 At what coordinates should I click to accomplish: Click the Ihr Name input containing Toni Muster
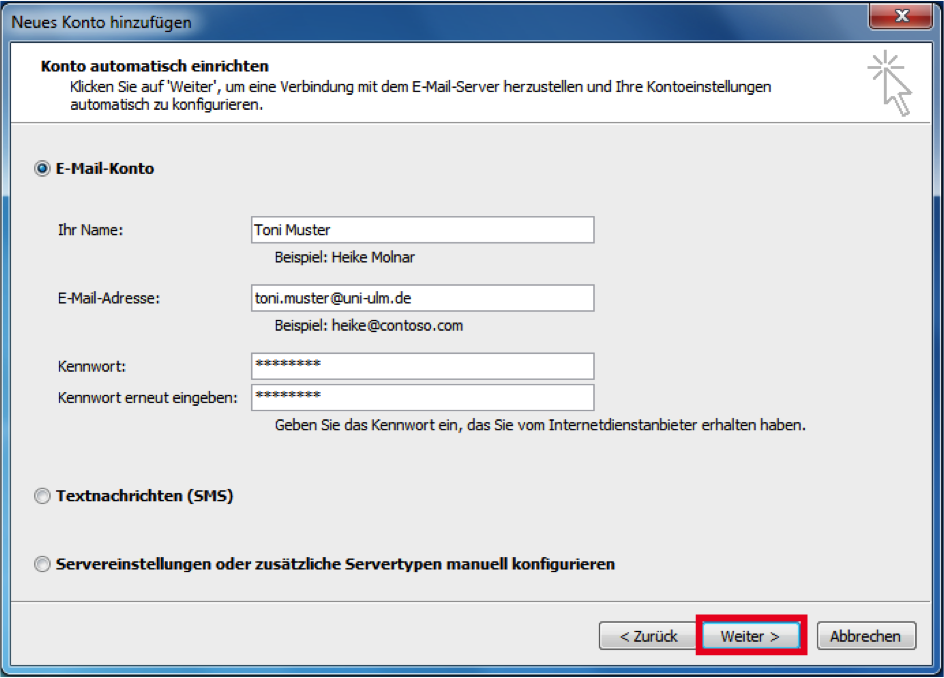pyautogui.click(x=422, y=230)
